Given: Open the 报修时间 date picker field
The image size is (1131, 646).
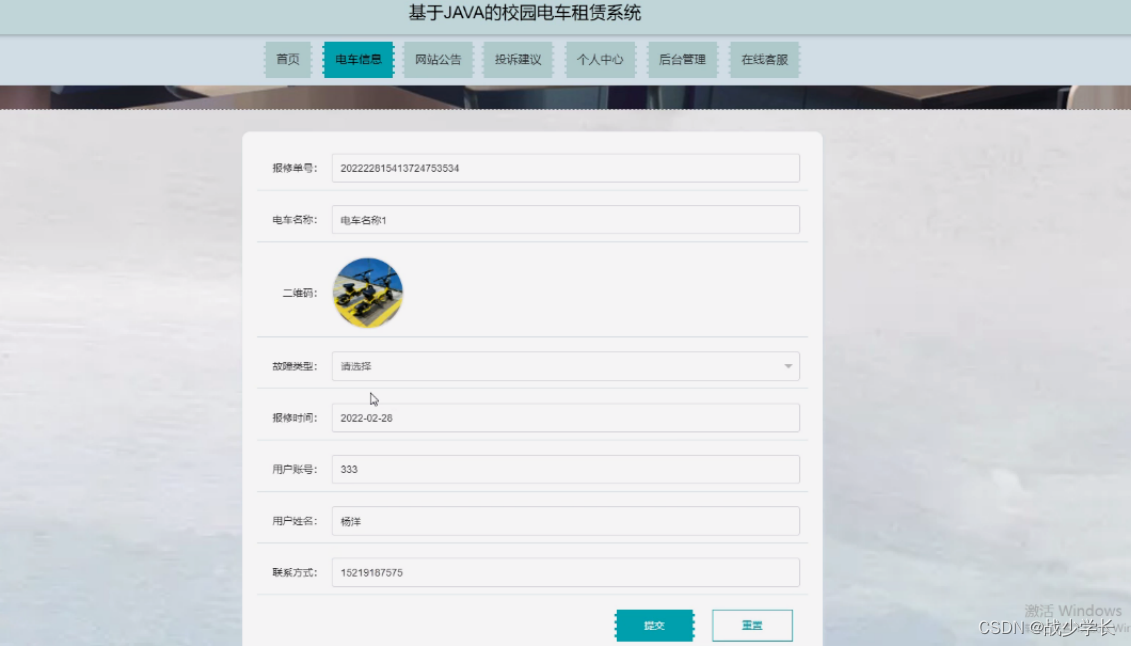Looking at the screenshot, I should tap(565, 417).
